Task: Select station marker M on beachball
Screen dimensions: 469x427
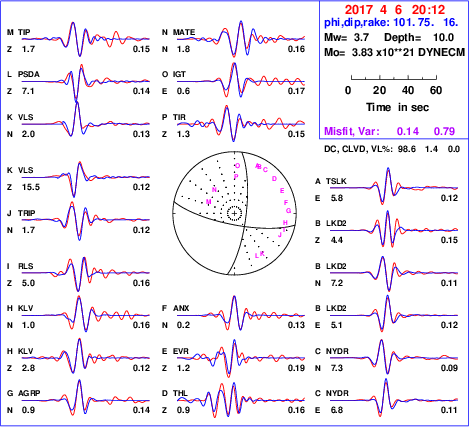Action: coord(209,202)
